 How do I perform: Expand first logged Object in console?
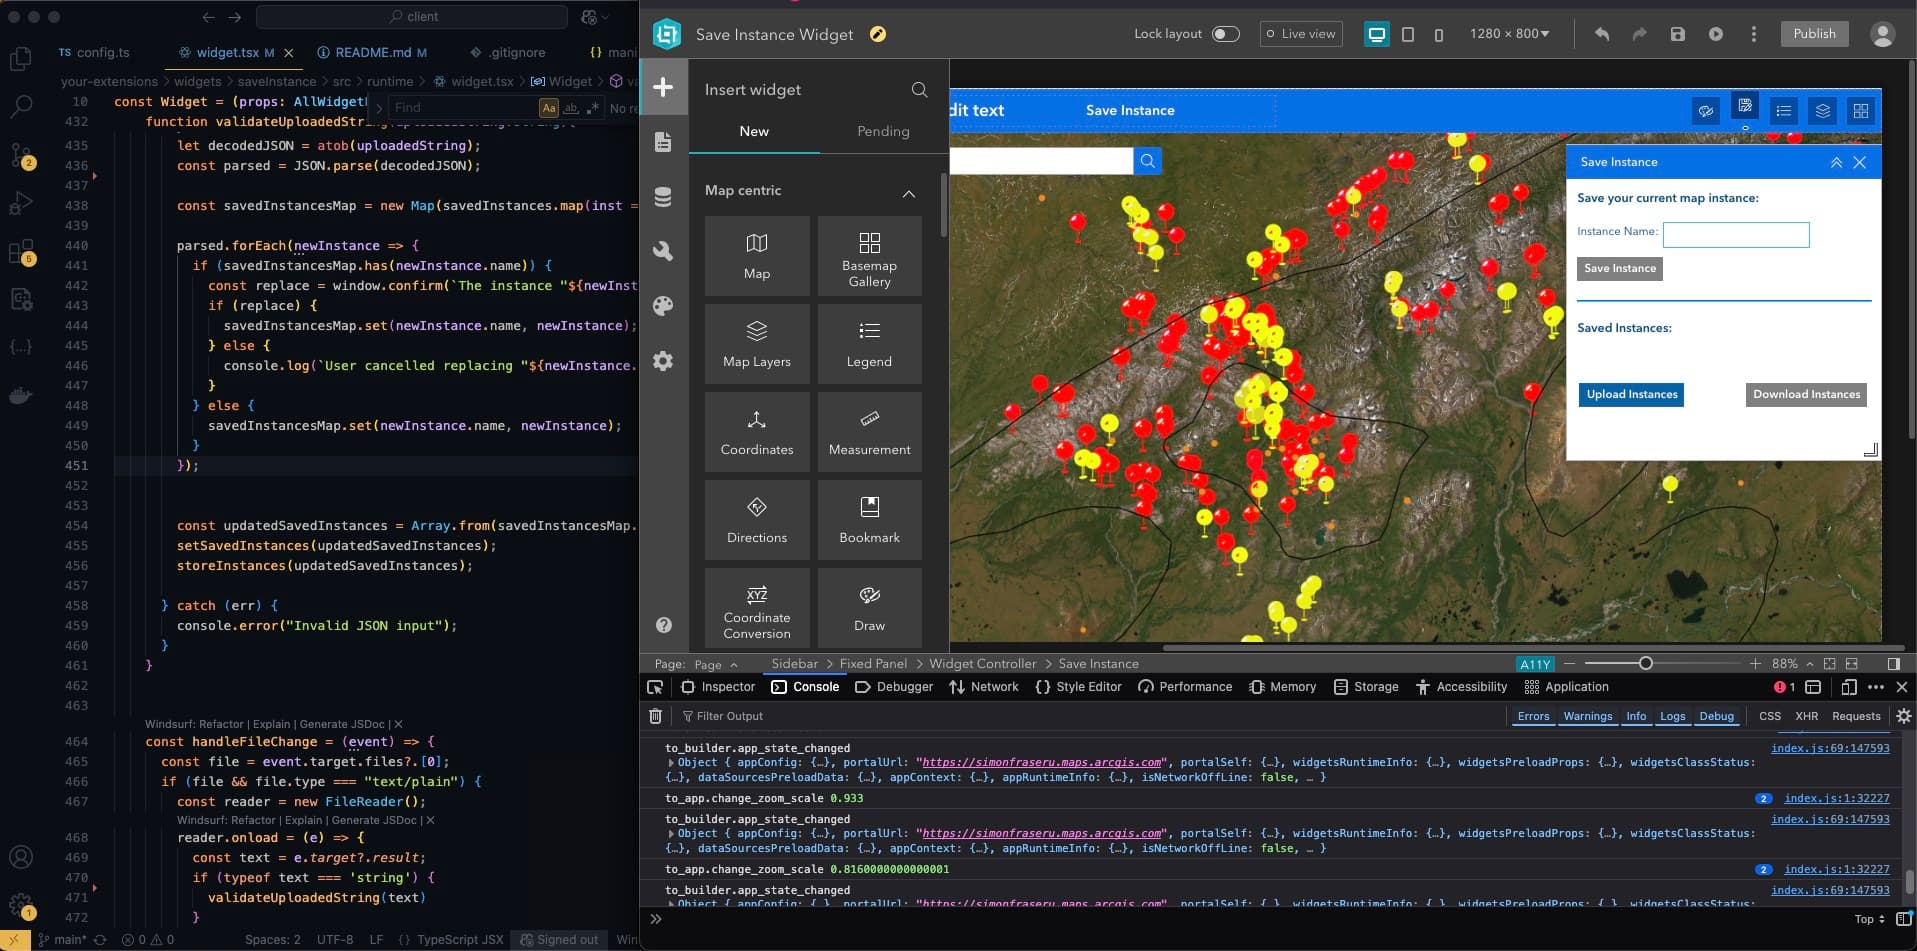pos(671,762)
